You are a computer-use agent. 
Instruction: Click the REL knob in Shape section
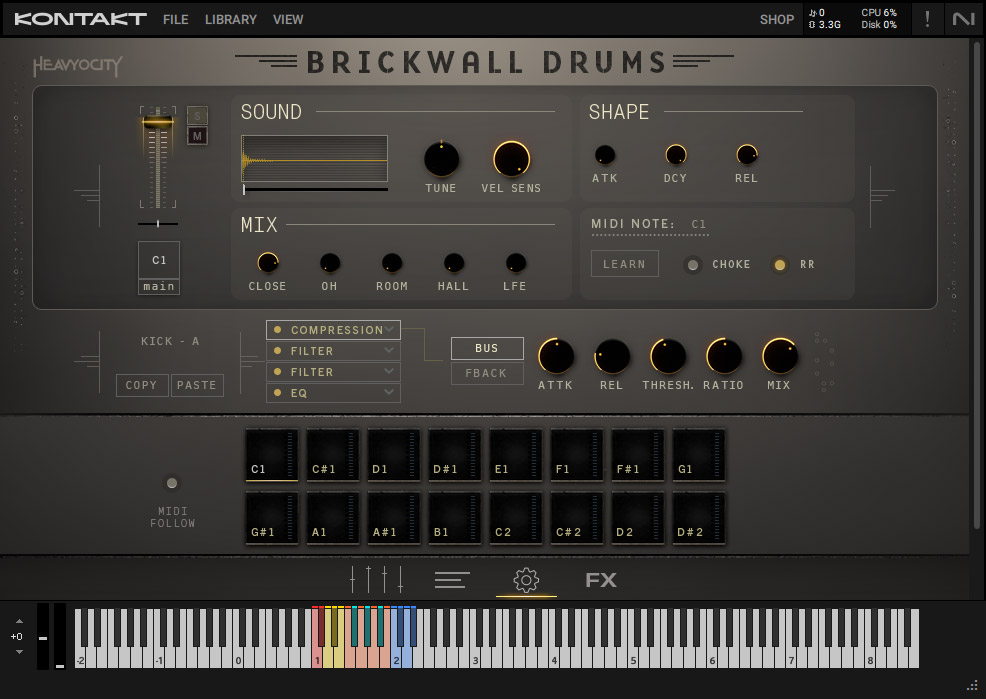(x=746, y=155)
